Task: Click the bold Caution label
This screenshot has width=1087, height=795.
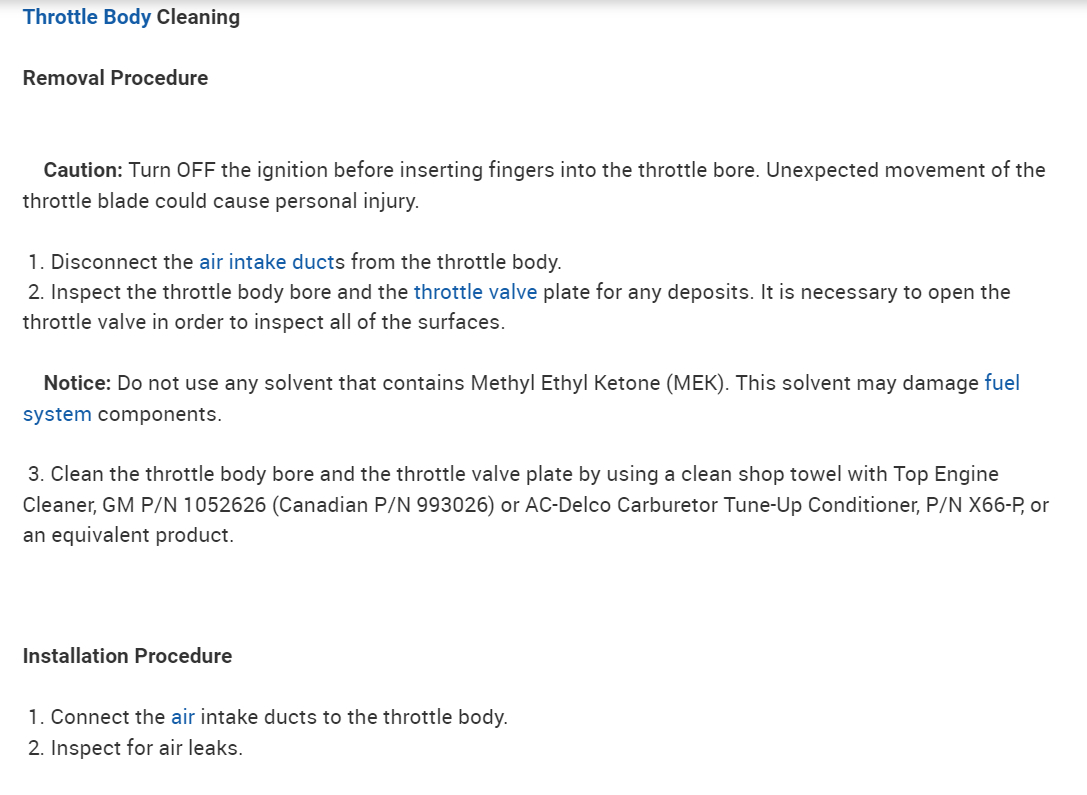Action: [83, 170]
